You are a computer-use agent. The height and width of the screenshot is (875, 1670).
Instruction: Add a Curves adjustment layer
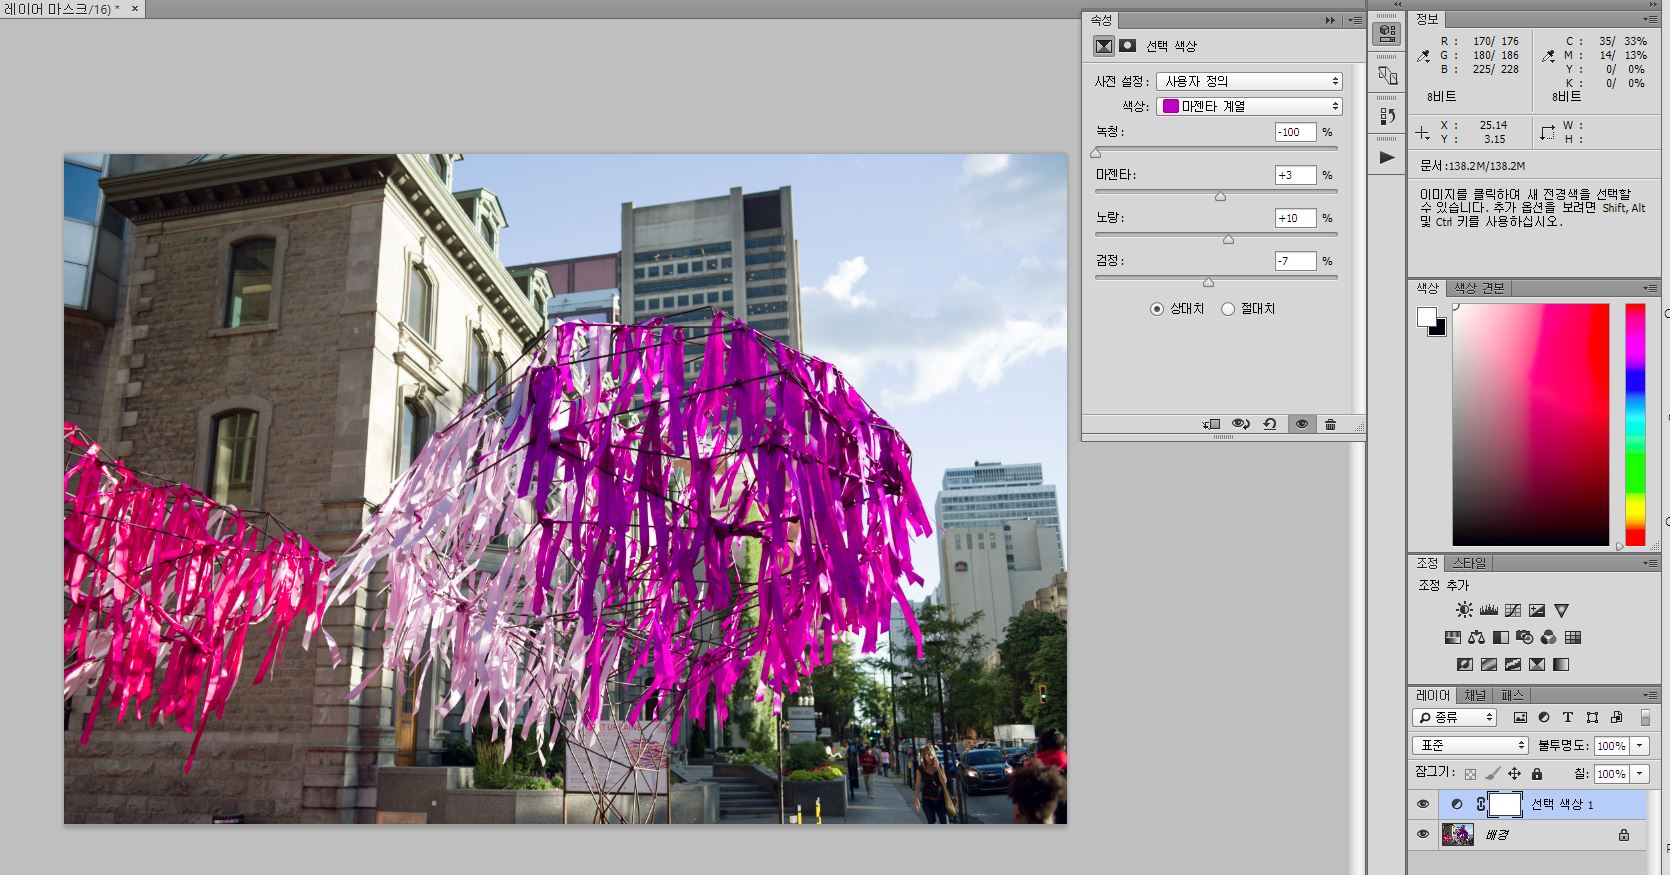click(1513, 610)
